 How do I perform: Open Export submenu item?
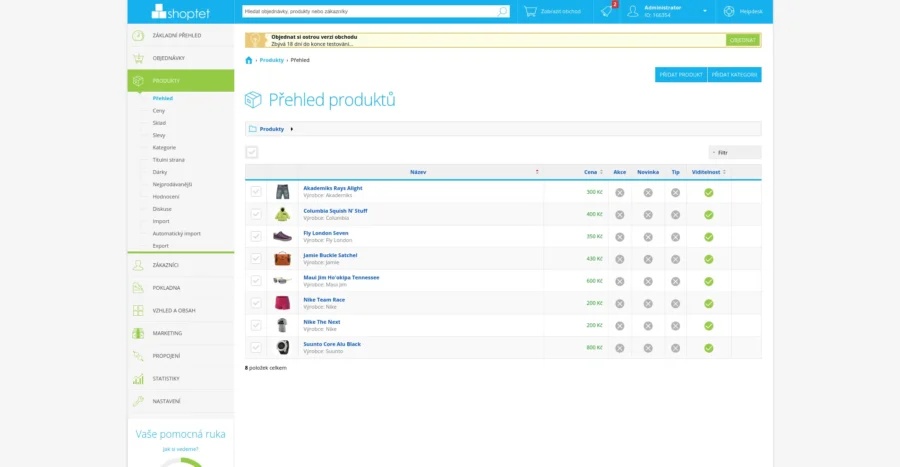[x=161, y=246]
